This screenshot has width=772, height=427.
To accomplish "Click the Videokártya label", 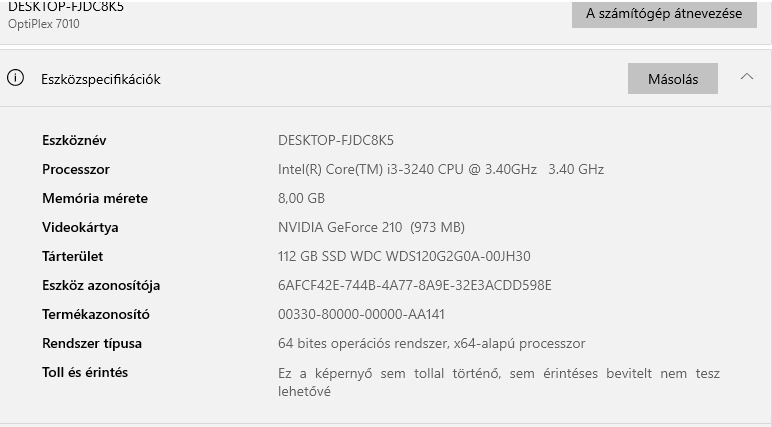I will click(80, 227).
